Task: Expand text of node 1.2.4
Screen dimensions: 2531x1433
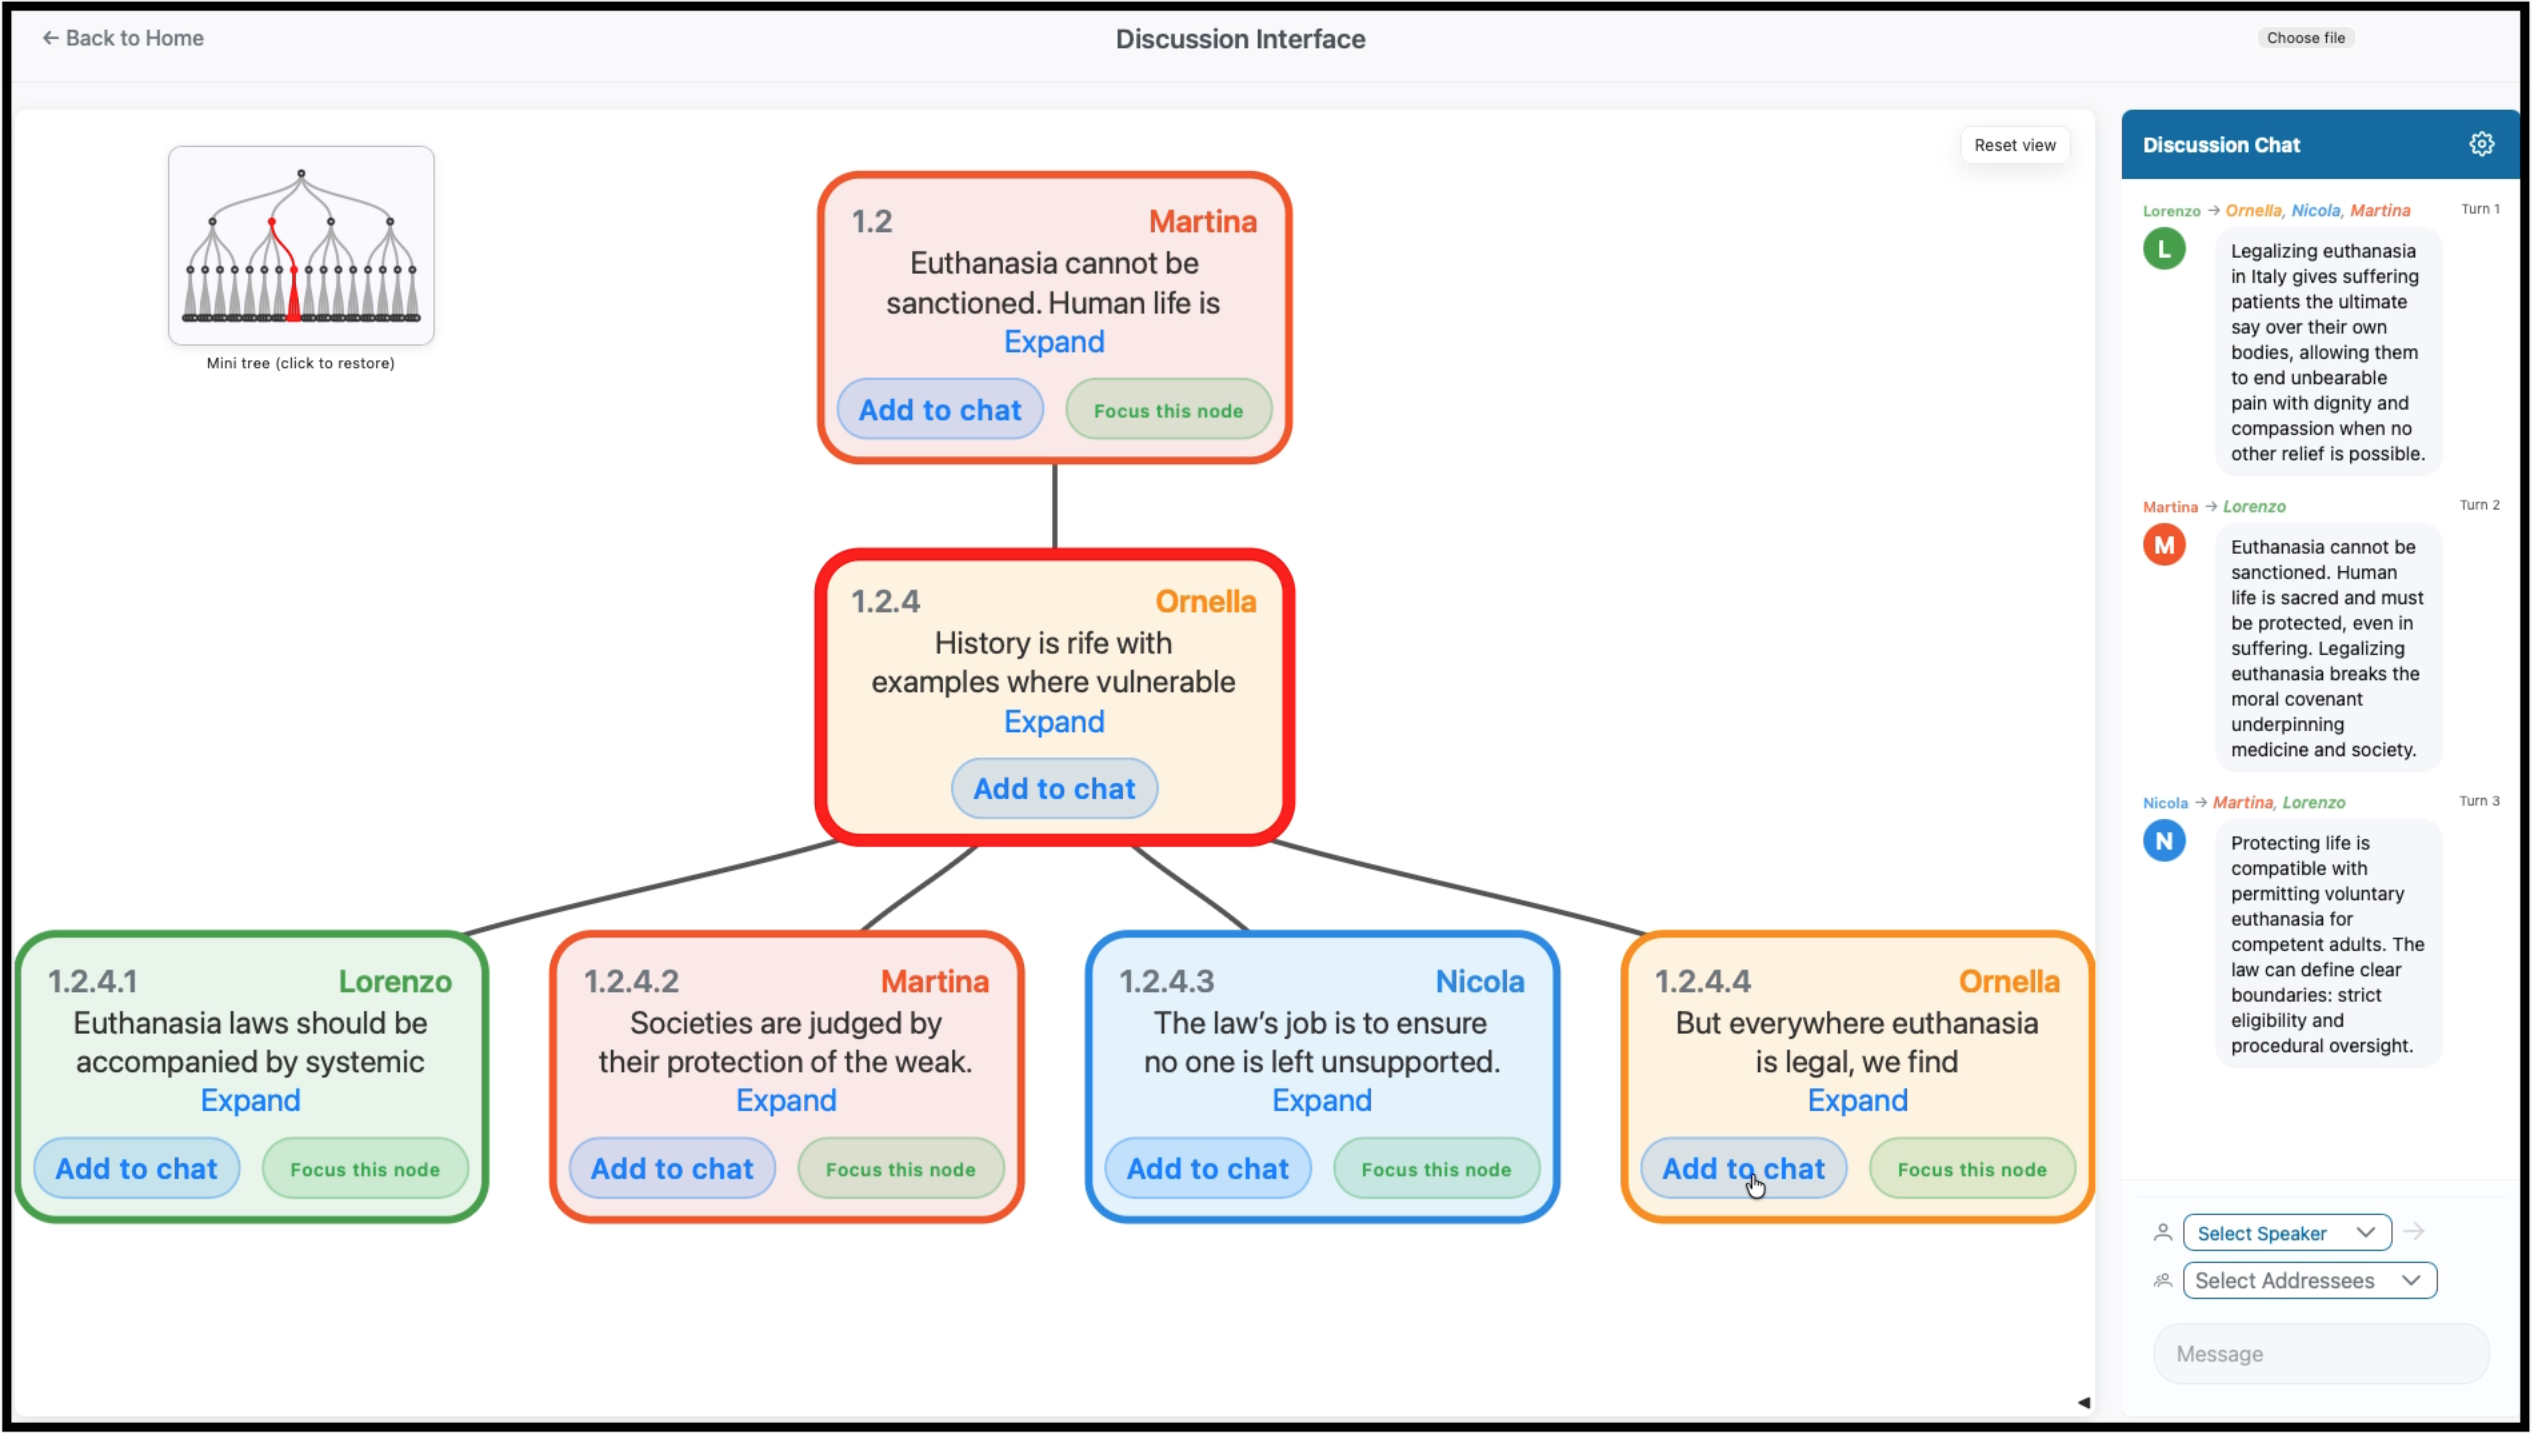Action: tap(1054, 721)
